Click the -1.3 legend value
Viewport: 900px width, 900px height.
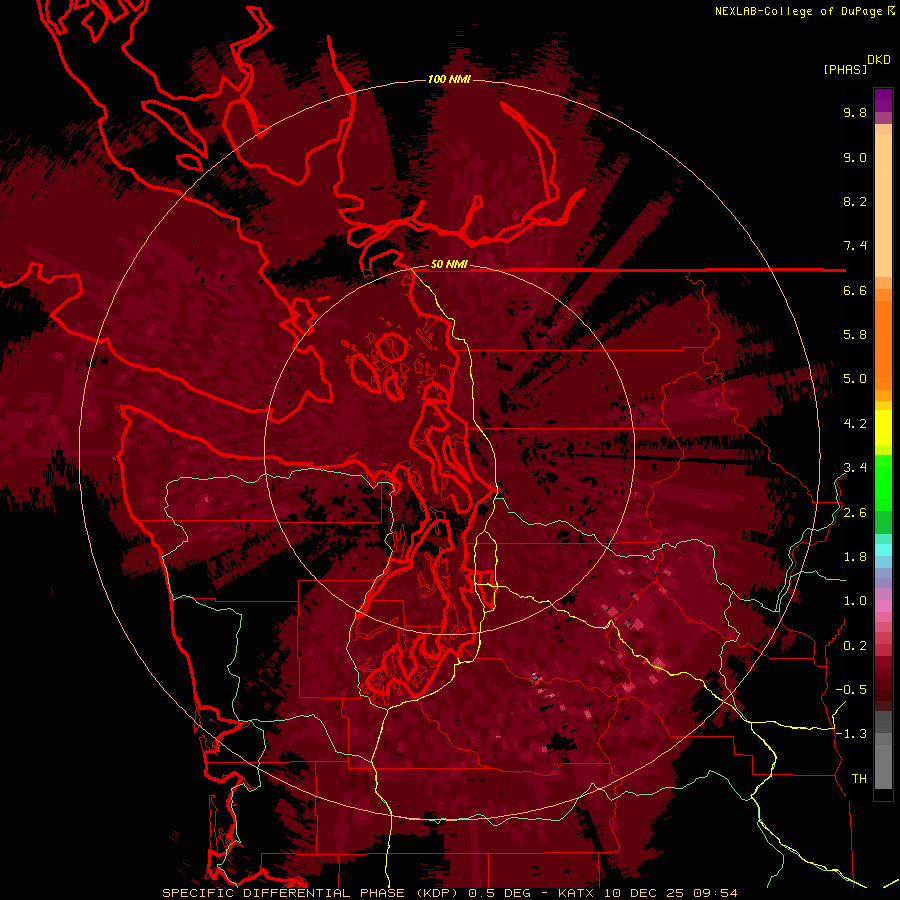(851, 735)
